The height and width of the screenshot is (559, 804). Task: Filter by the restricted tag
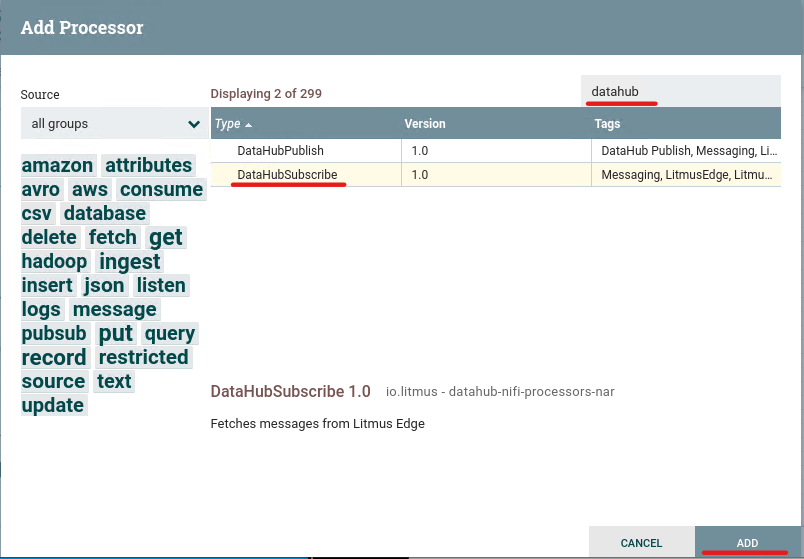point(144,357)
